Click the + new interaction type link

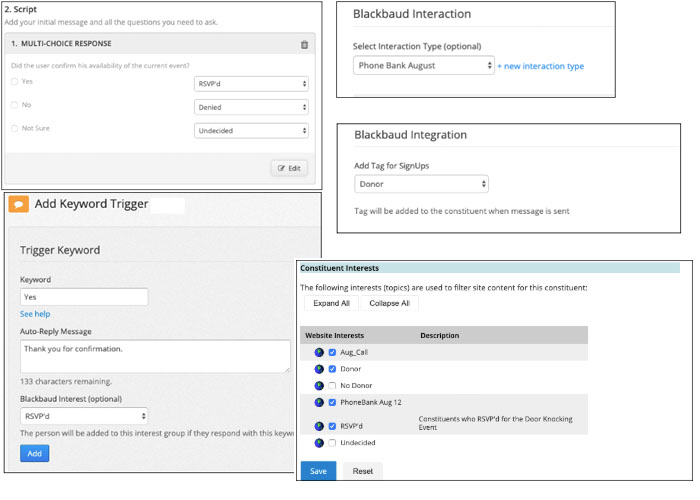541,66
